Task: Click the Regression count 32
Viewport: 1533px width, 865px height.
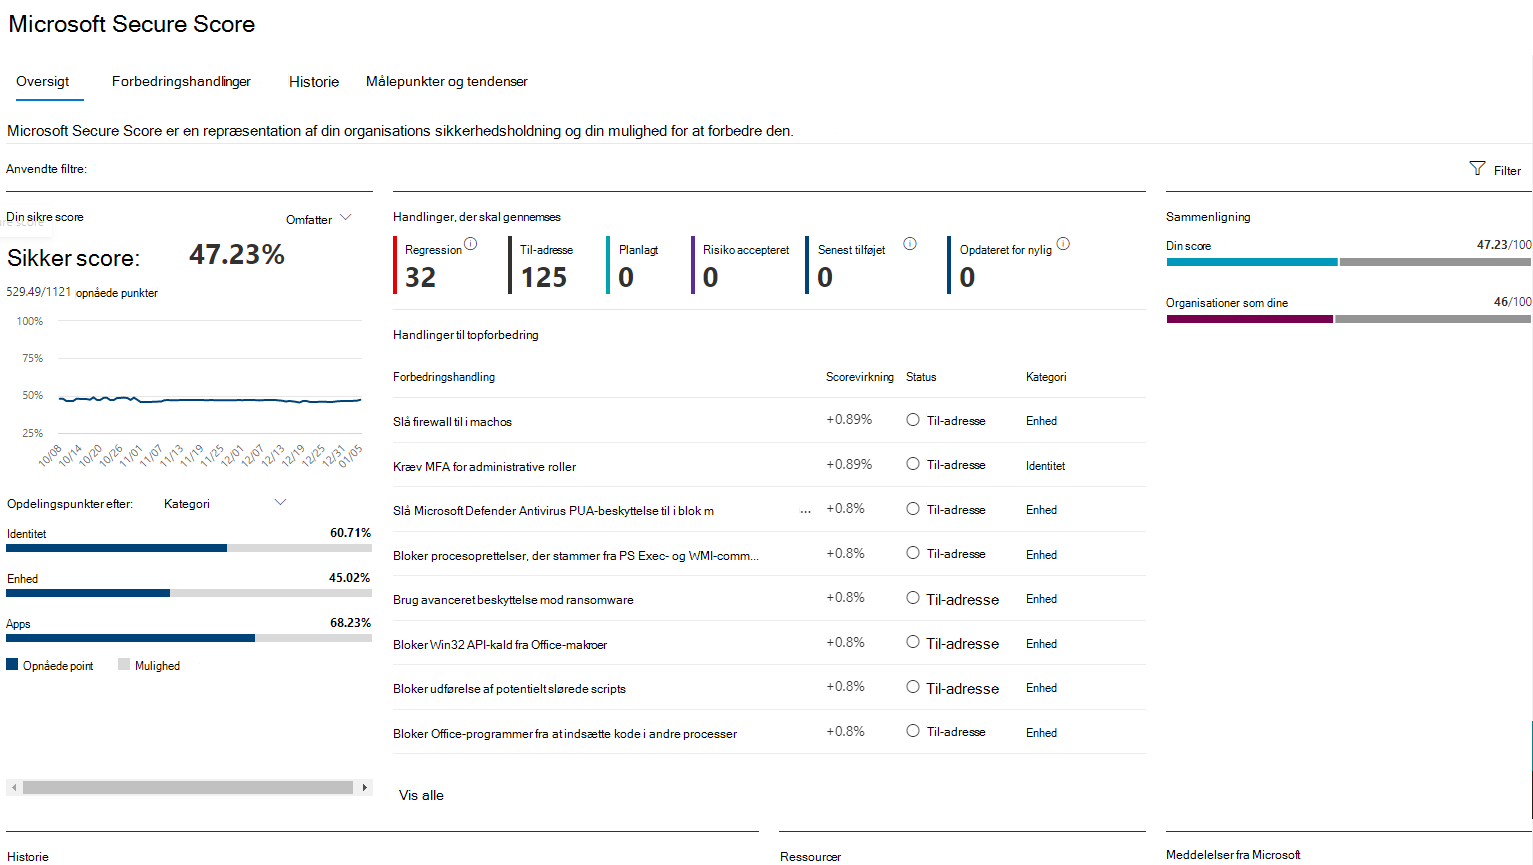Action: tap(420, 277)
